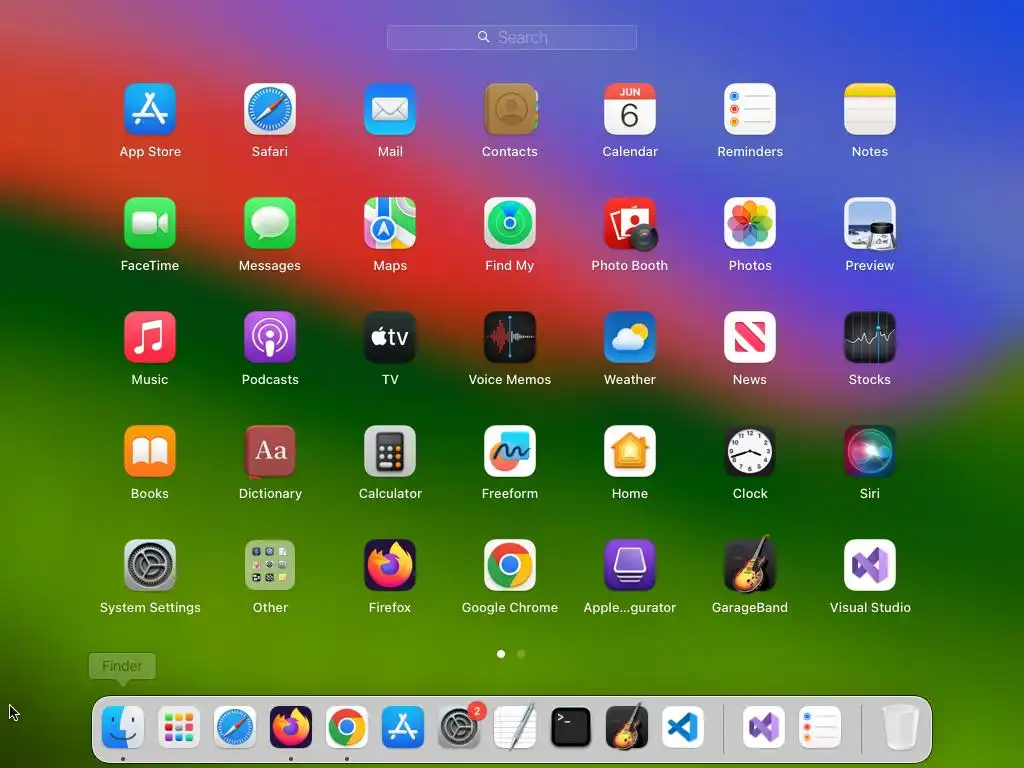Launch the Home app
1024x768 pixels.
click(630, 451)
